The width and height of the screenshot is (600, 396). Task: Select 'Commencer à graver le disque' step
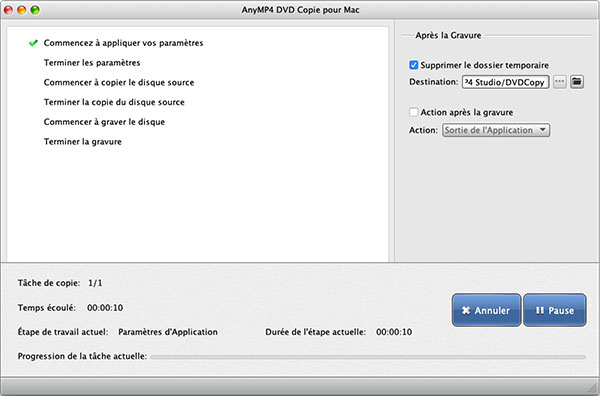click(104, 122)
